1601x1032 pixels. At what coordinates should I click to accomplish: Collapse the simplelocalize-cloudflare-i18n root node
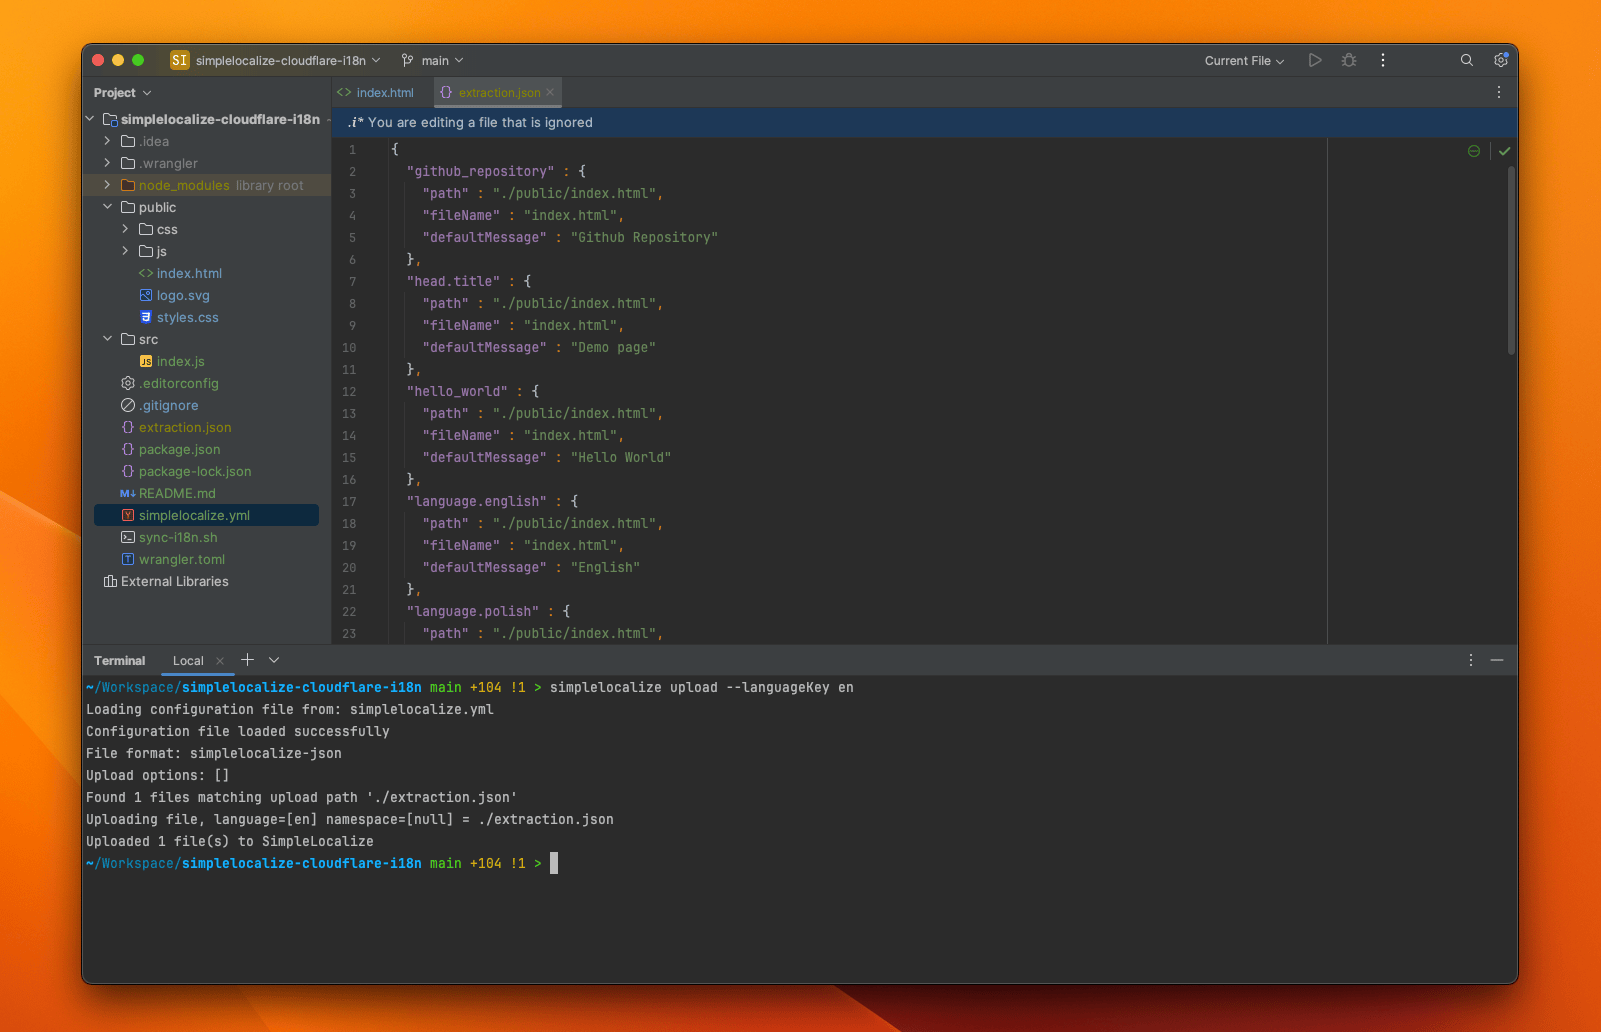click(x=89, y=119)
